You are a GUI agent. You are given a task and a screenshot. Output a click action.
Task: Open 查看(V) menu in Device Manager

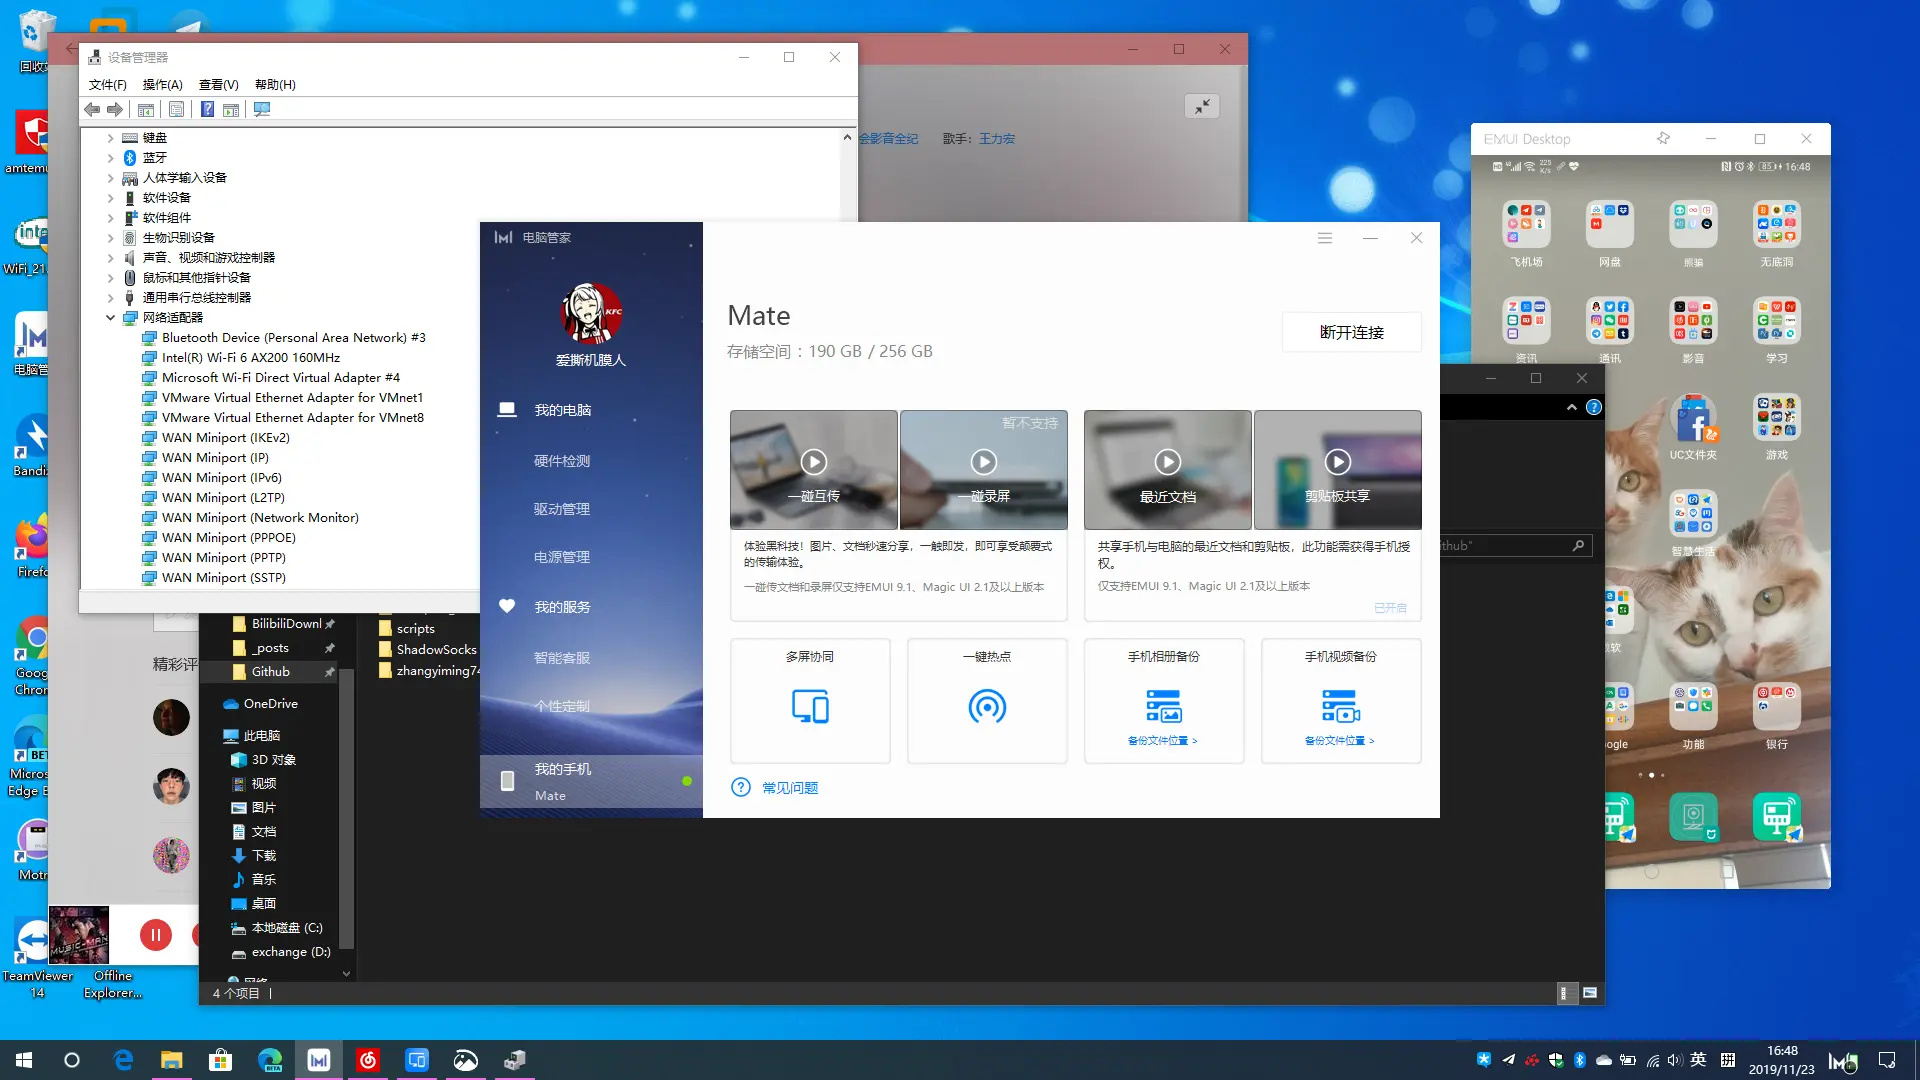pos(218,85)
